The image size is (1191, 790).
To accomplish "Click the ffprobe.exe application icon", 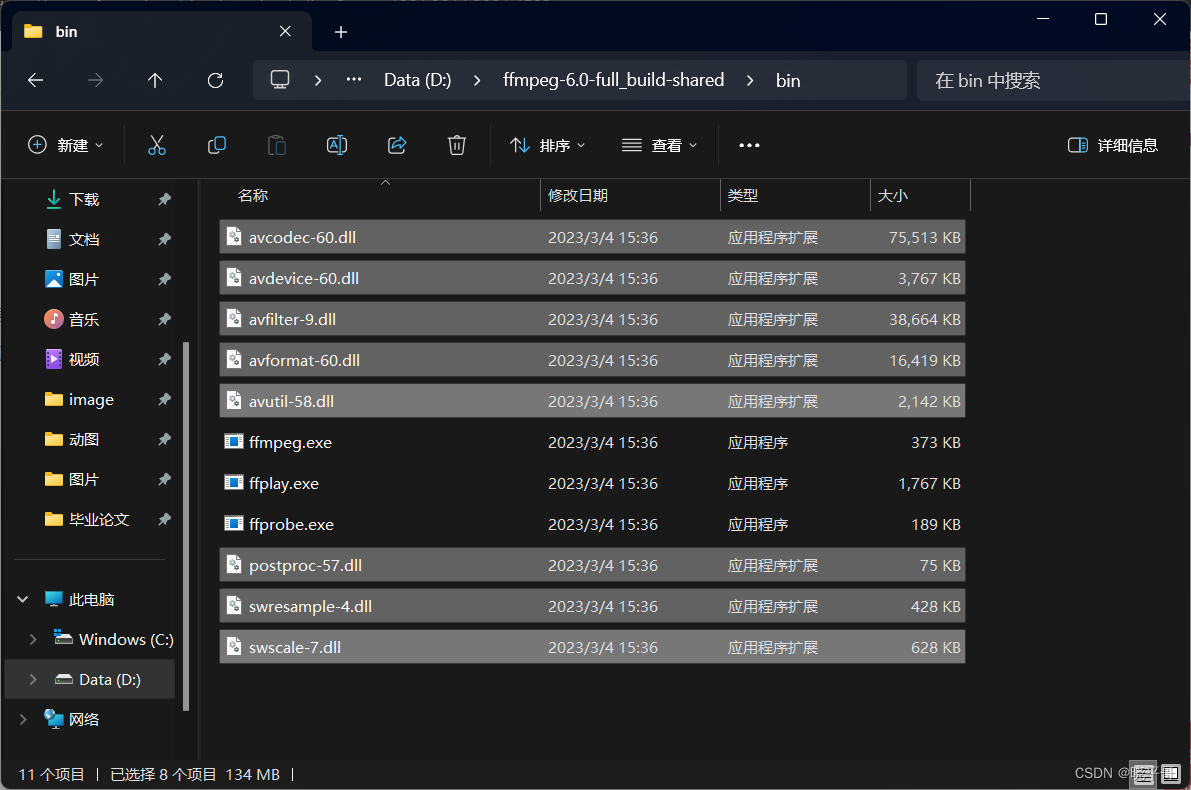I will click(x=234, y=524).
